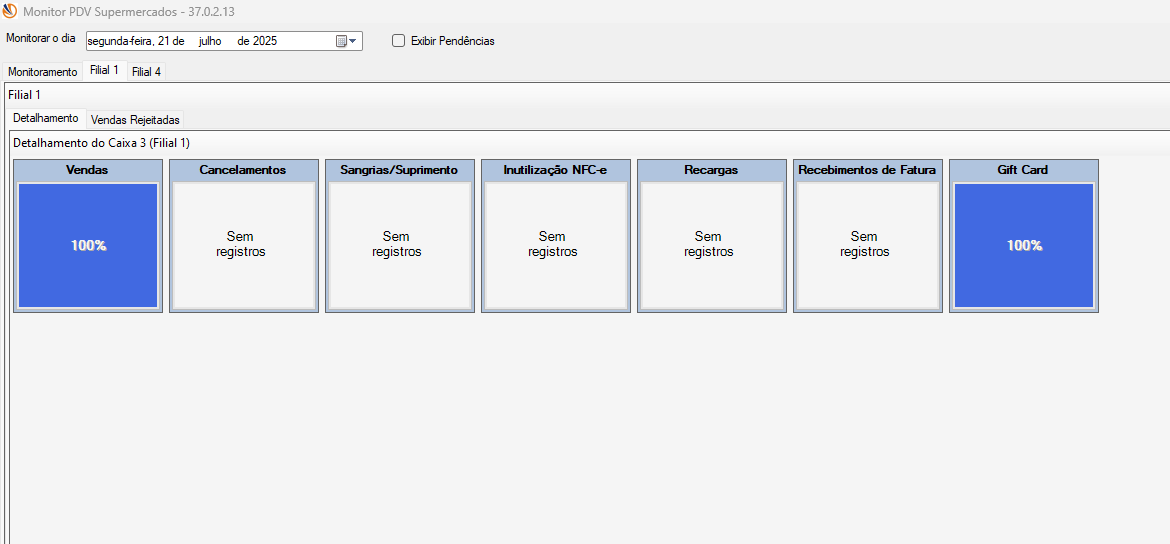Click the 'Gift Card' tile header
1170x544 pixels.
point(1023,170)
